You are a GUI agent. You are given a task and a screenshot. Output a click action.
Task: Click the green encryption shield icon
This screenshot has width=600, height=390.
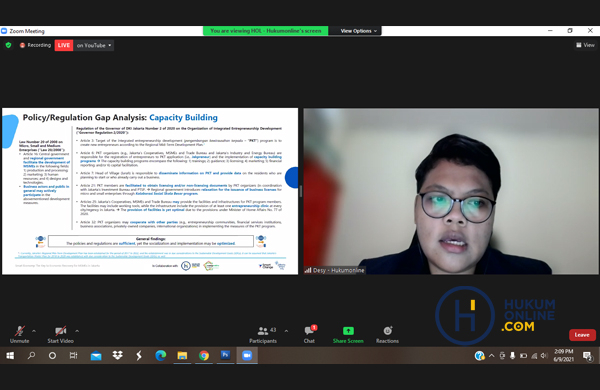click(8, 45)
